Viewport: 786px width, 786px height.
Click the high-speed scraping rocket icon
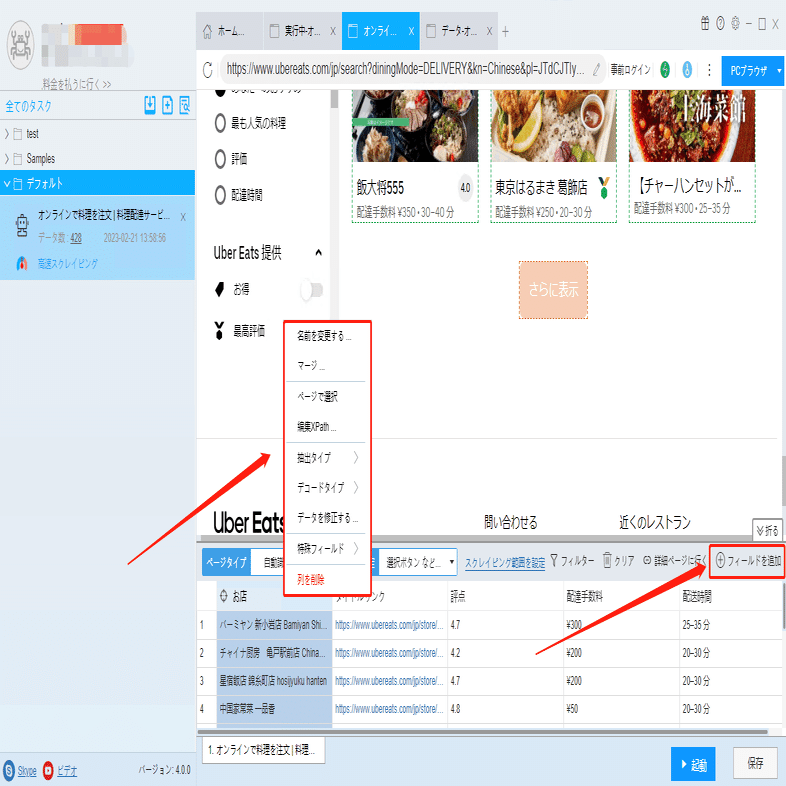[22, 263]
